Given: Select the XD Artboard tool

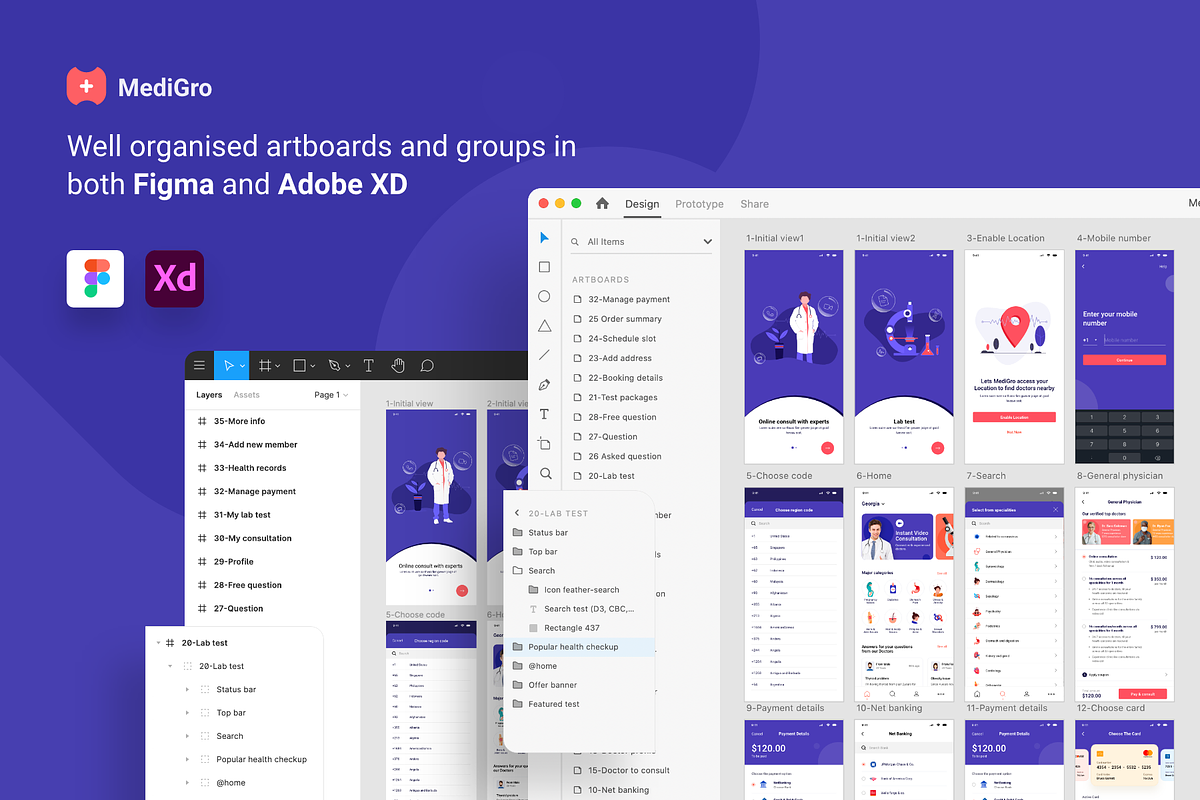Looking at the screenshot, I should [x=544, y=443].
